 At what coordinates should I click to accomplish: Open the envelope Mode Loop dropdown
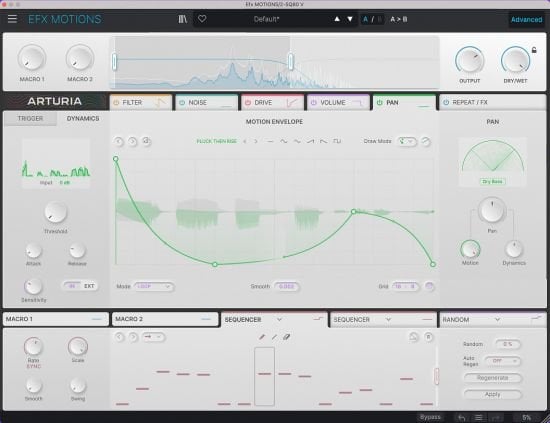[x=154, y=287]
